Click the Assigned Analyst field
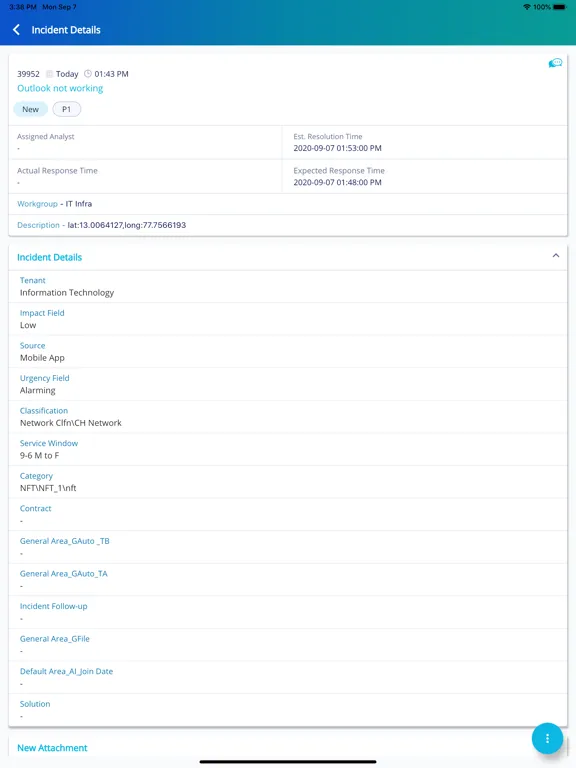The width and height of the screenshot is (576, 768). (x=145, y=143)
